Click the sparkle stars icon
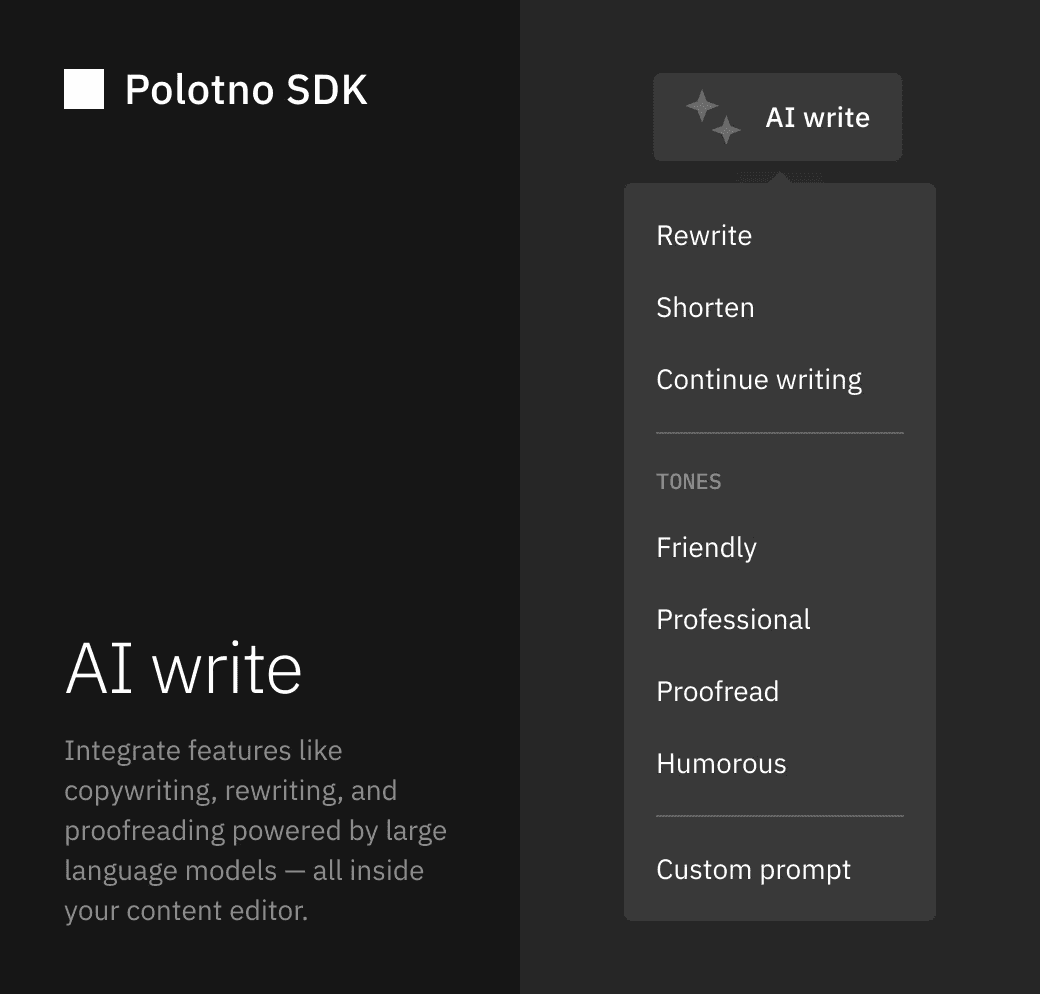This screenshot has height=994, width=1040. pyautogui.click(x=713, y=117)
